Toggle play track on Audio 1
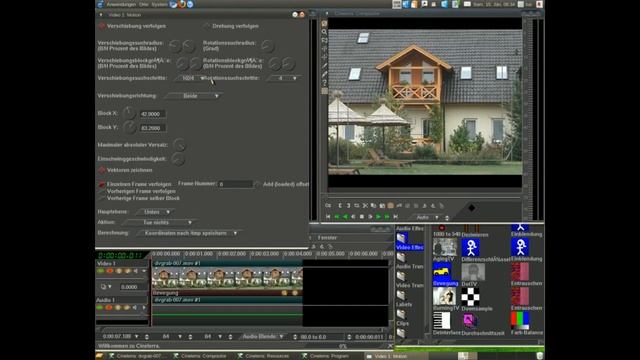Screen dimensions: 640x360 (100, 307)
